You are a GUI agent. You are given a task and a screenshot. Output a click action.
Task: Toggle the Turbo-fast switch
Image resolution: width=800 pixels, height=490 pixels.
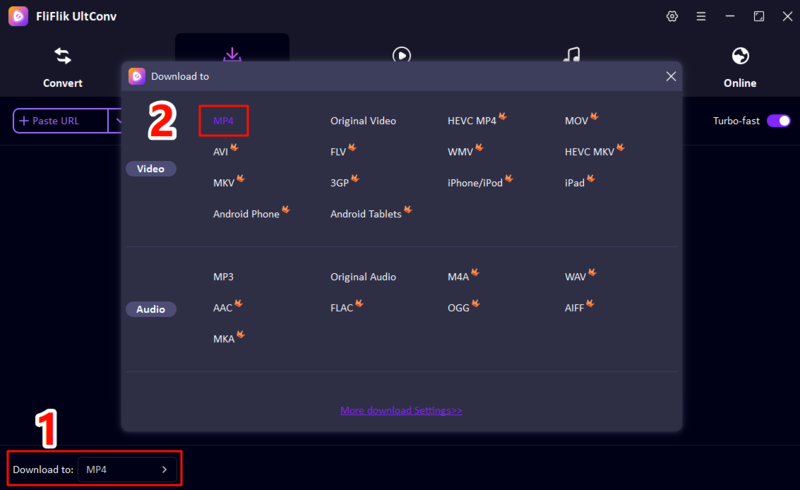pos(779,121)
